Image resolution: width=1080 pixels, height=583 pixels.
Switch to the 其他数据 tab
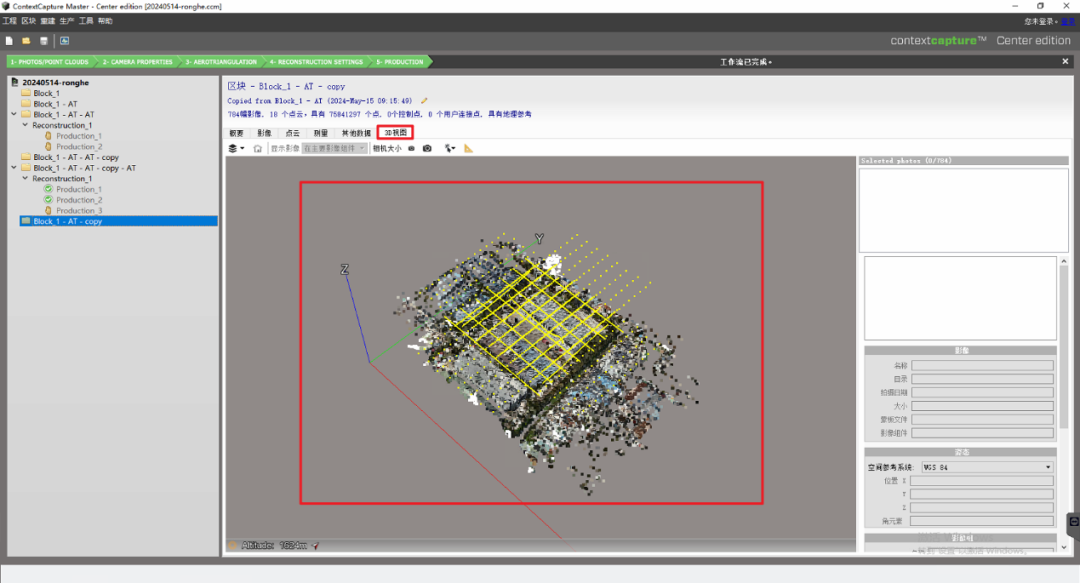tap(356, 133)
